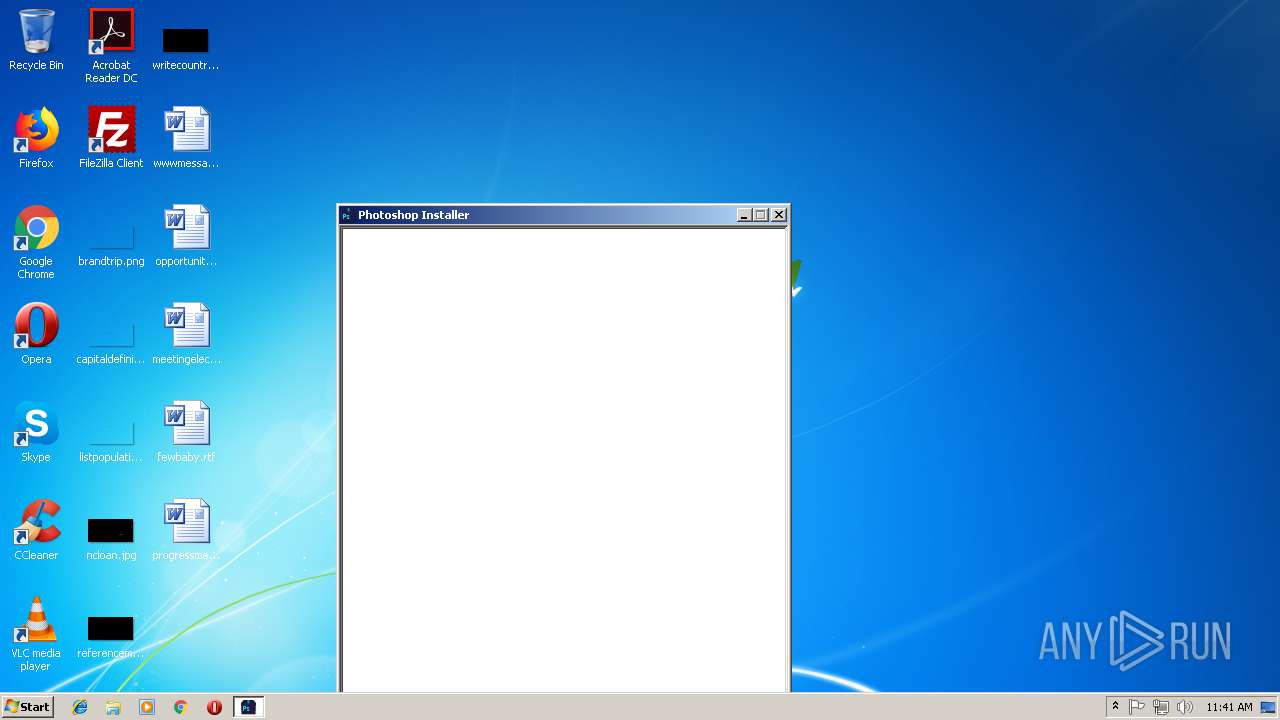Image resolution: width=1280 pixels, height=720 pixels.
Task: Open the Recycle Bin desktop icon
Action: tap(36, 40)
